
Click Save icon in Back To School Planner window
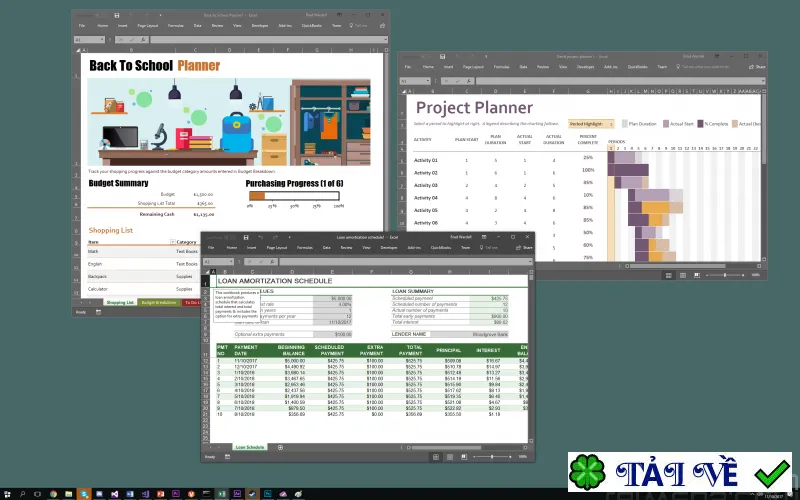[x=117, y=15]
